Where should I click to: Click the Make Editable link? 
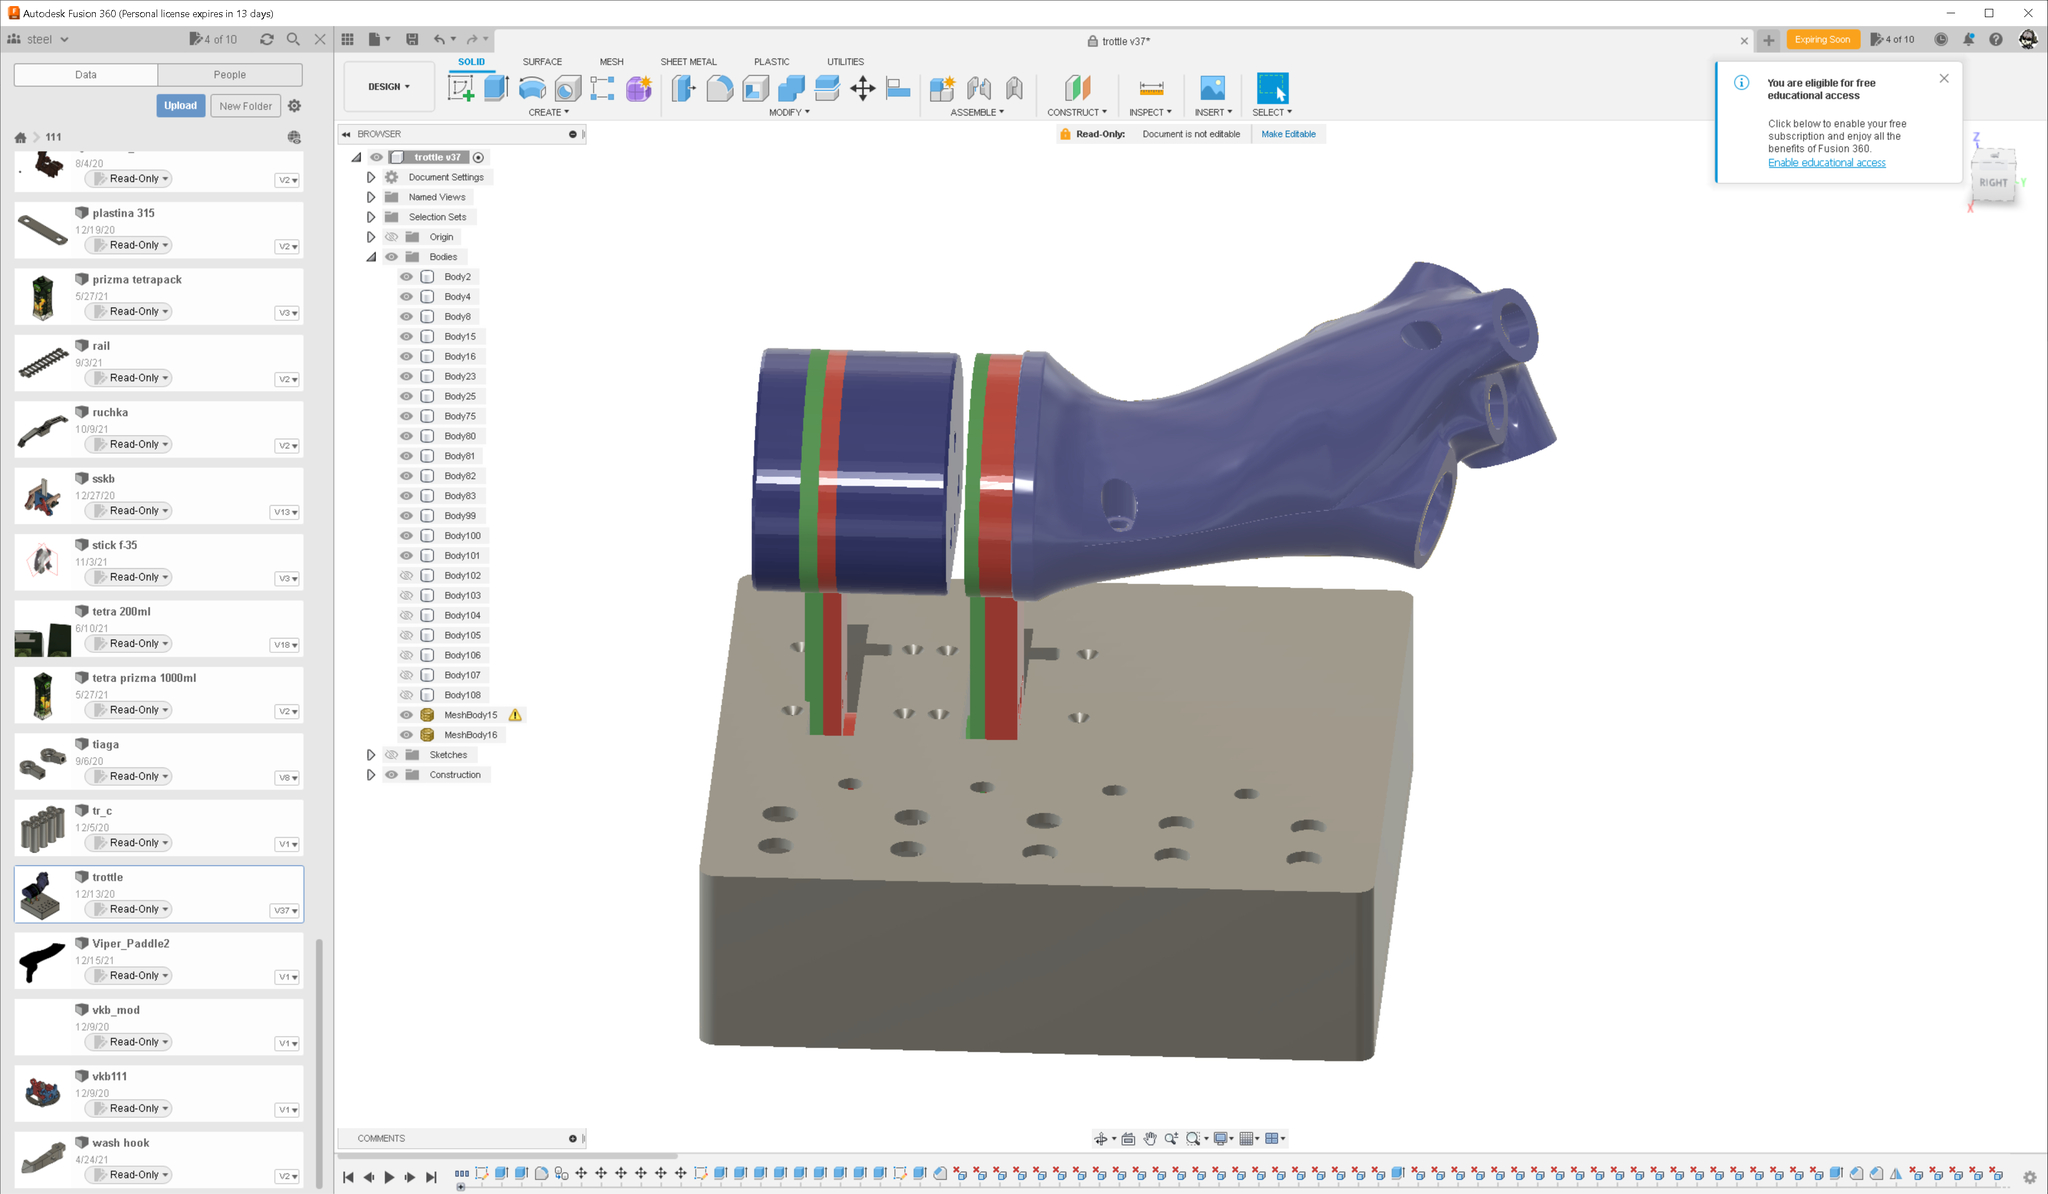1288,134
